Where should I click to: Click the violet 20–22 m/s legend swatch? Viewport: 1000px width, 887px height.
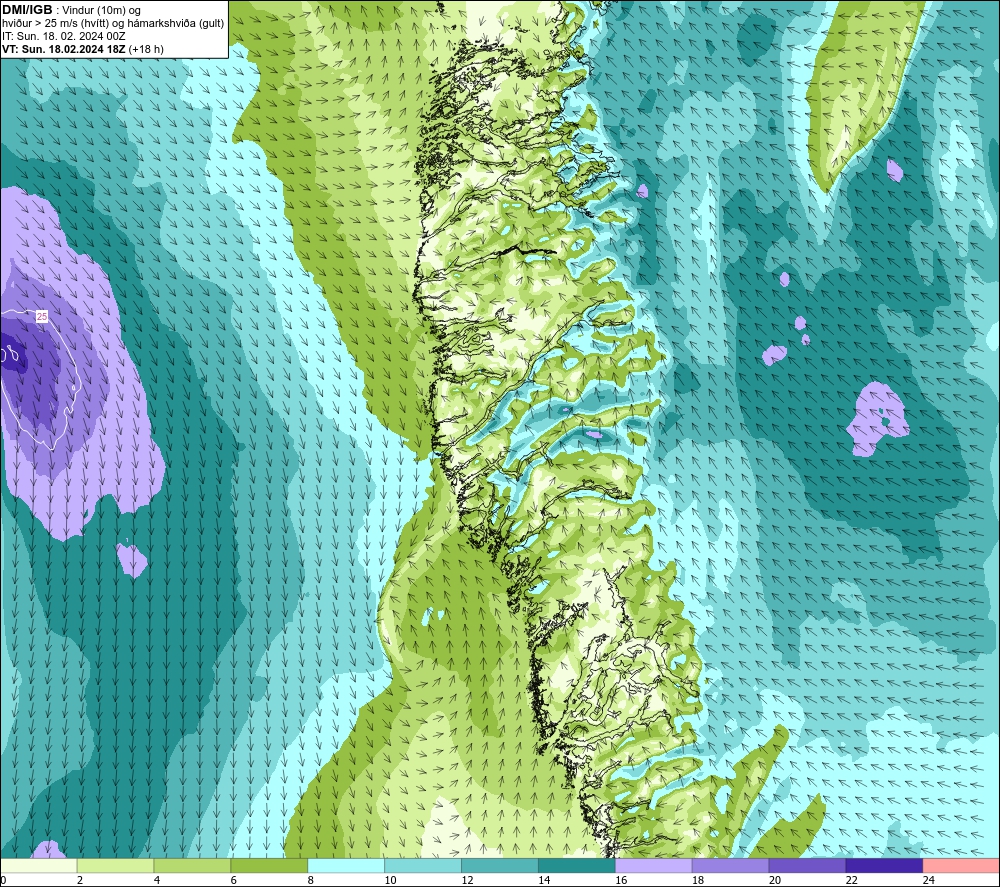click(x=807, y=865)
